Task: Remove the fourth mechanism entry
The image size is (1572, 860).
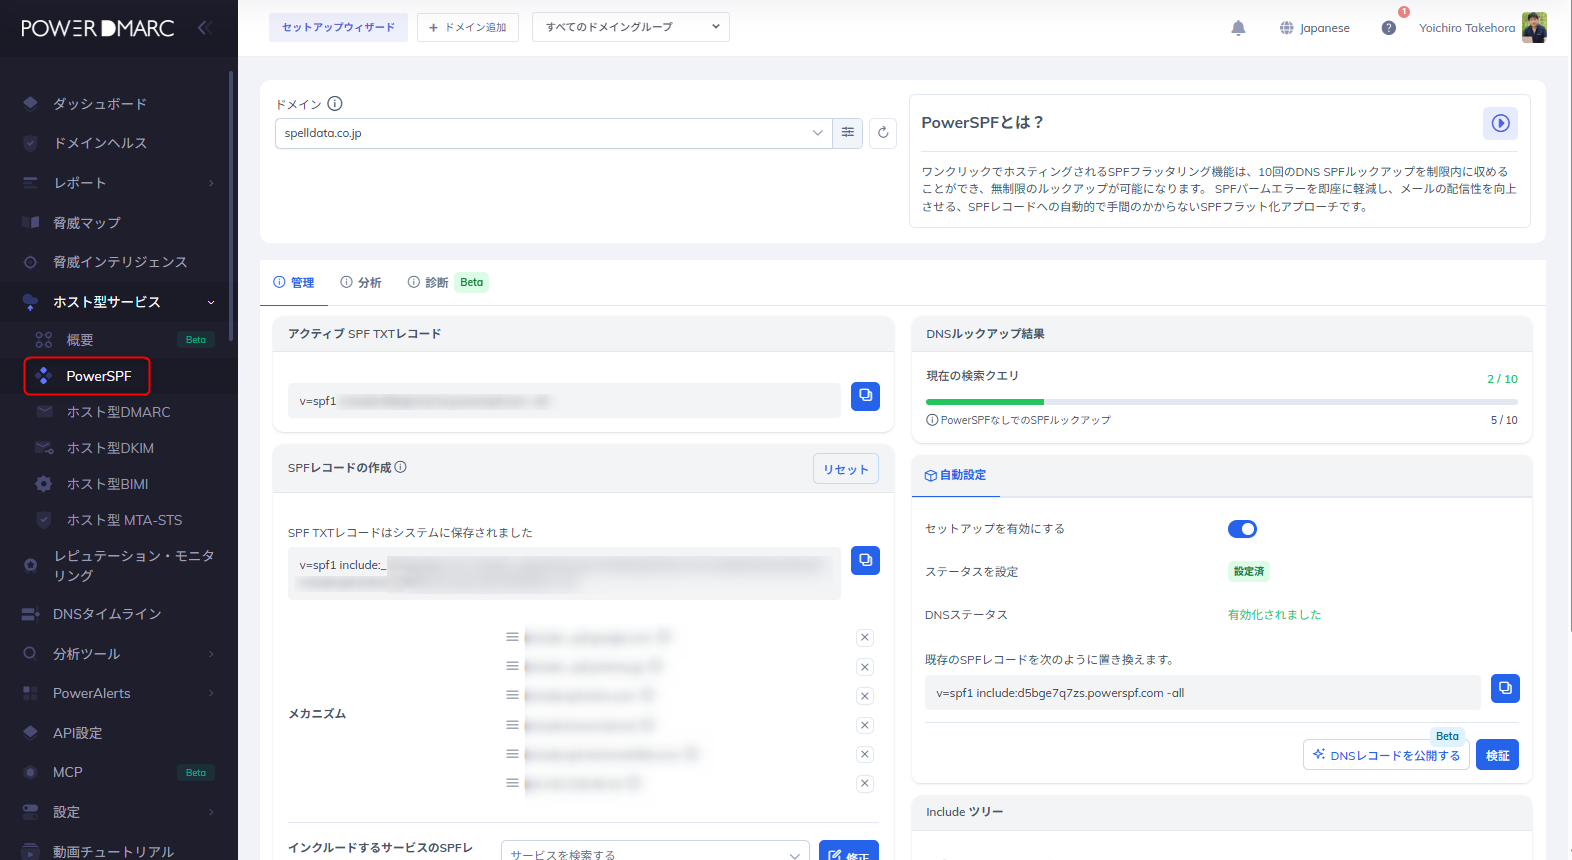Action: (x=865, y=725)
